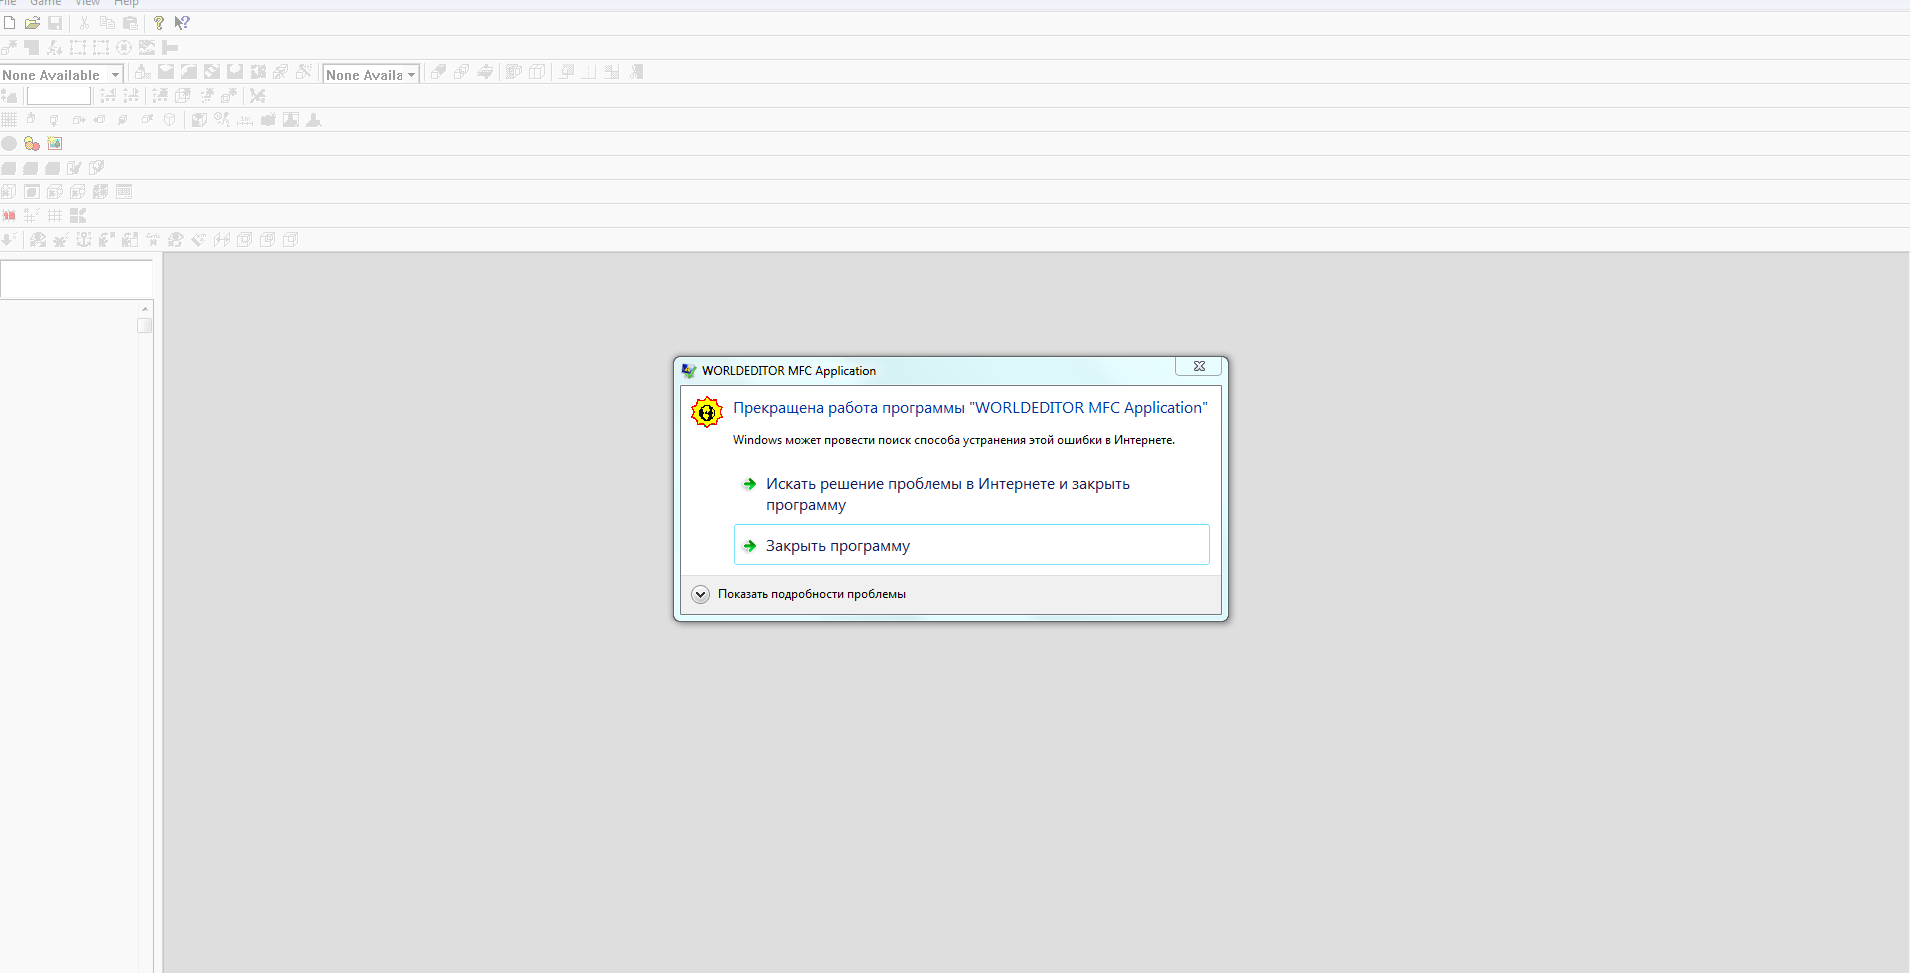
Task: Click the Cut scissors icon
Action: pos(84,22)
